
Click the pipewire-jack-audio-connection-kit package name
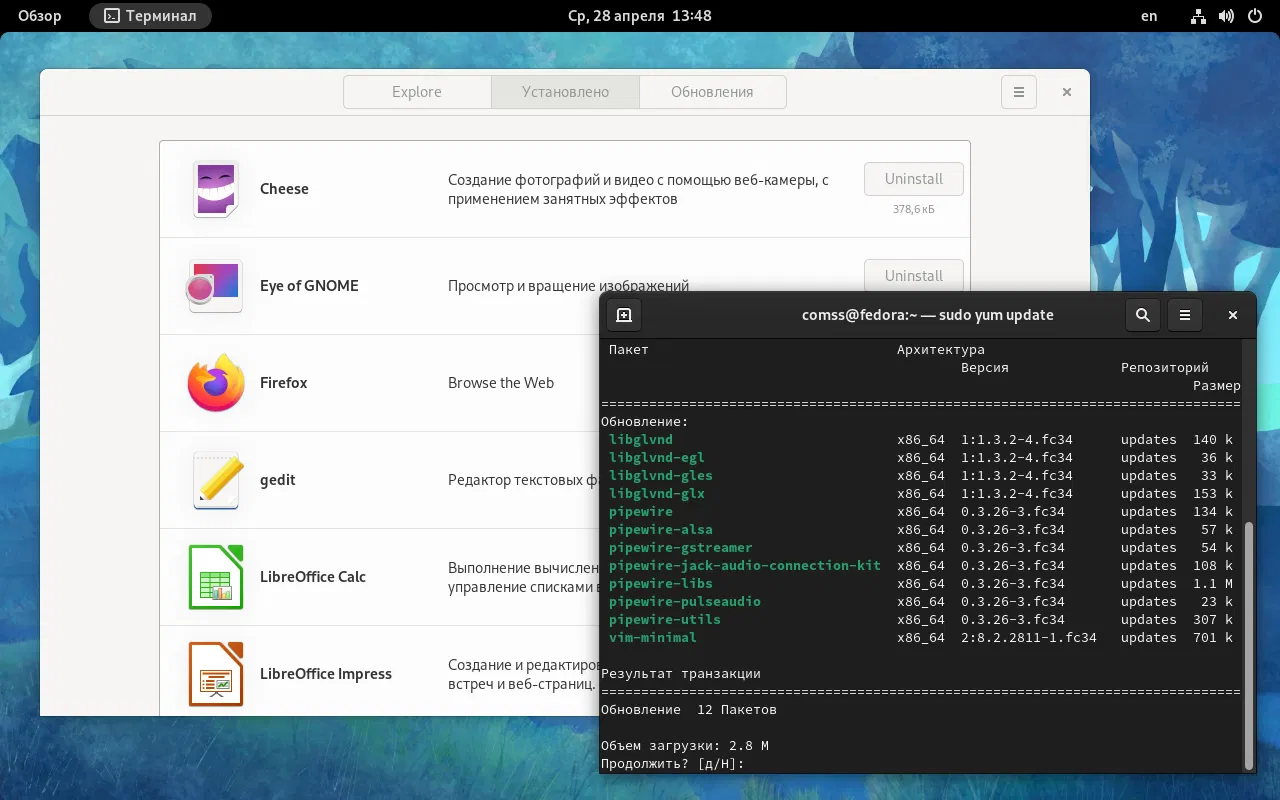coord(745,566)
